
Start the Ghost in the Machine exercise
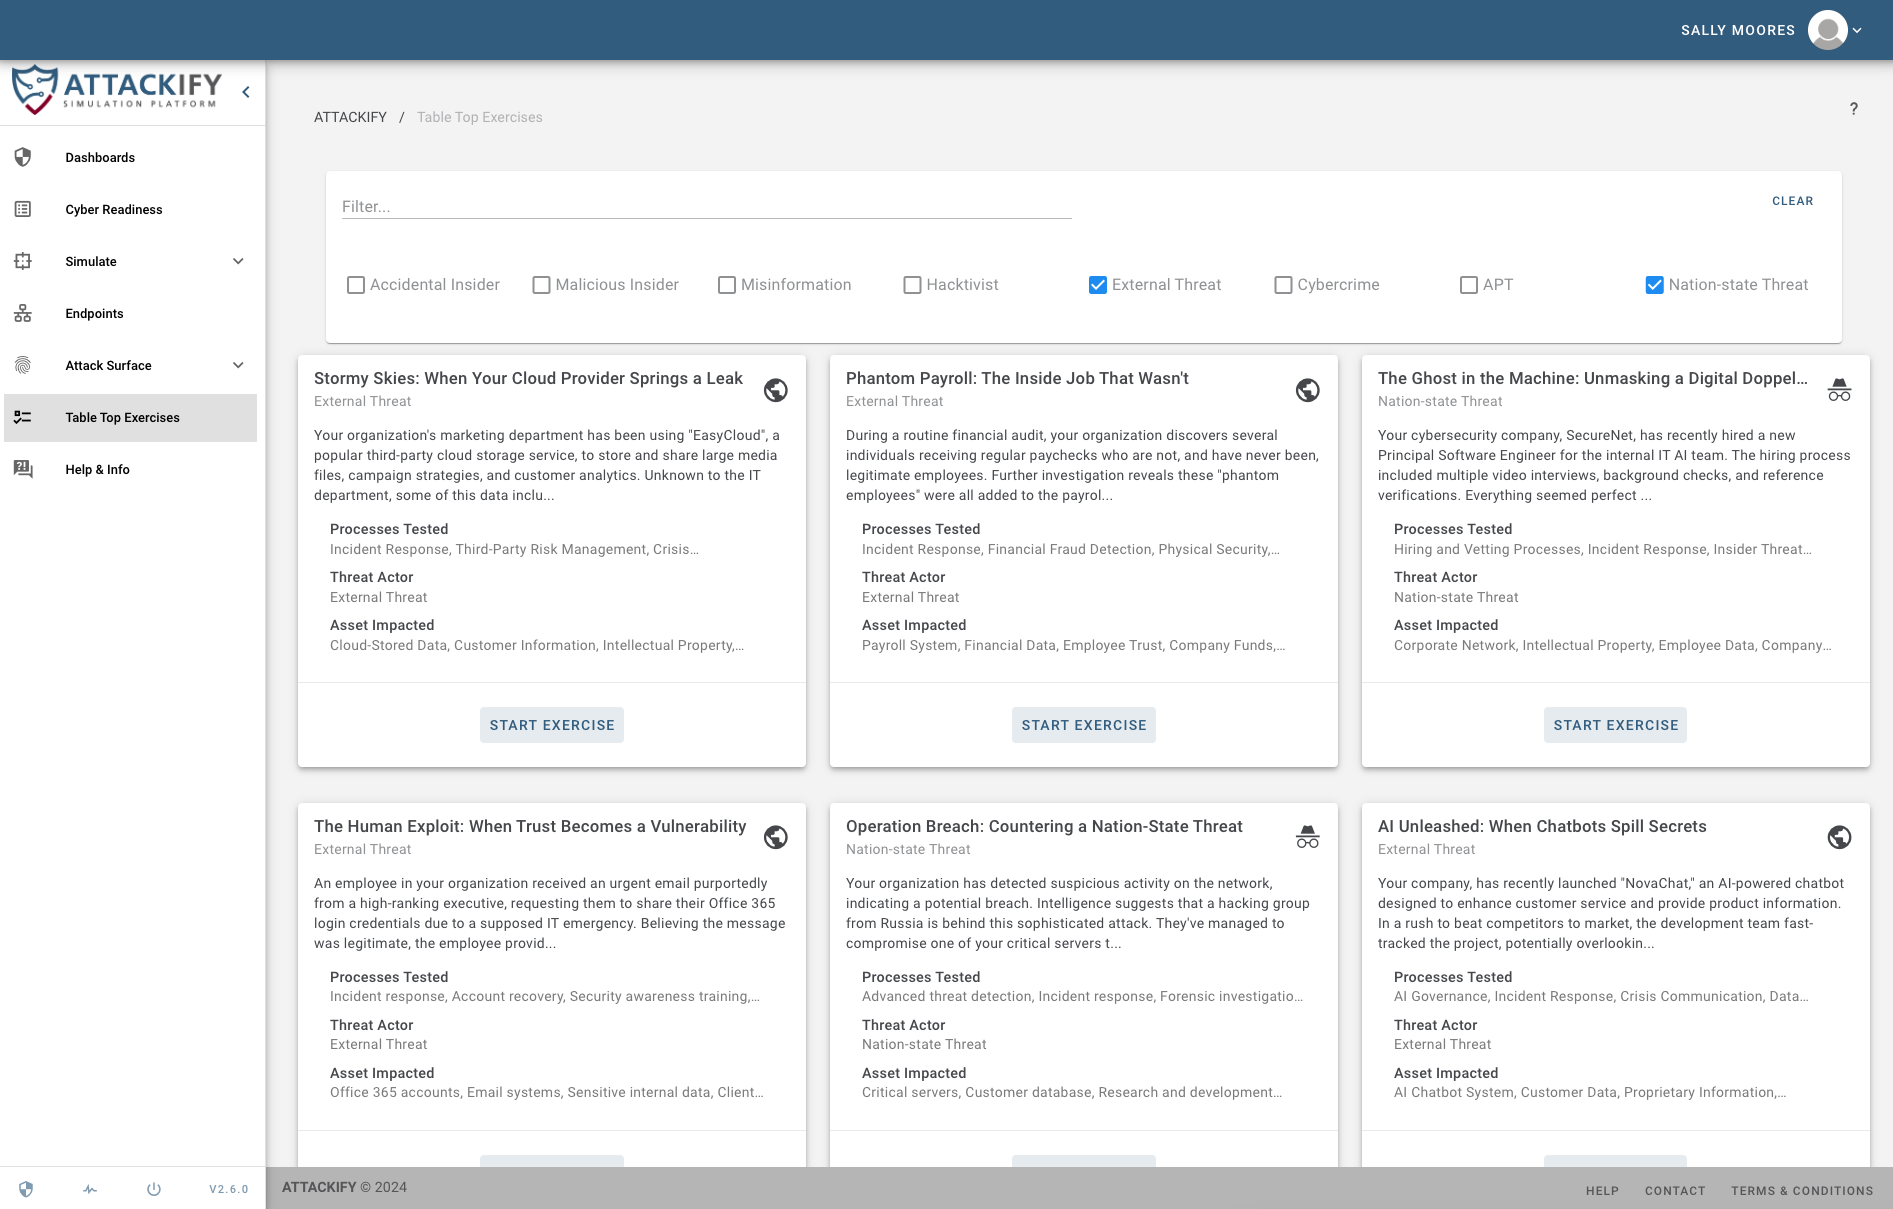coord(1616,725)
